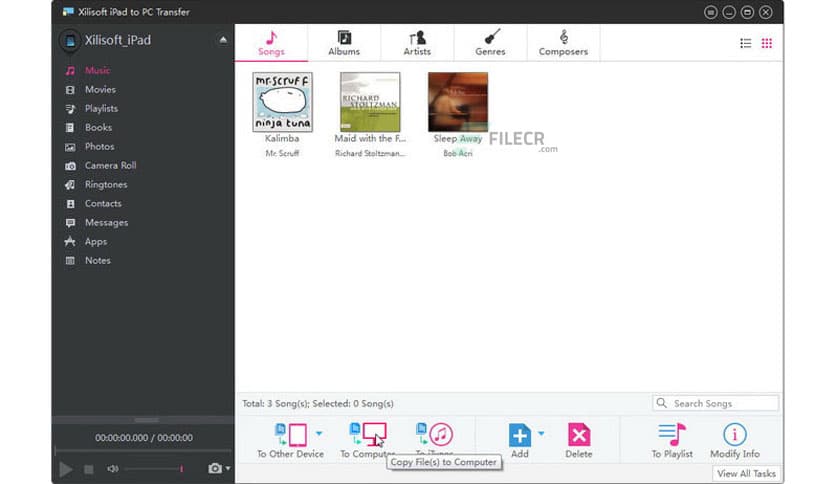Click the Bob Acri artist text
Image resolution: width=836 pixels, height=484 pixels.
coord(458,154)
